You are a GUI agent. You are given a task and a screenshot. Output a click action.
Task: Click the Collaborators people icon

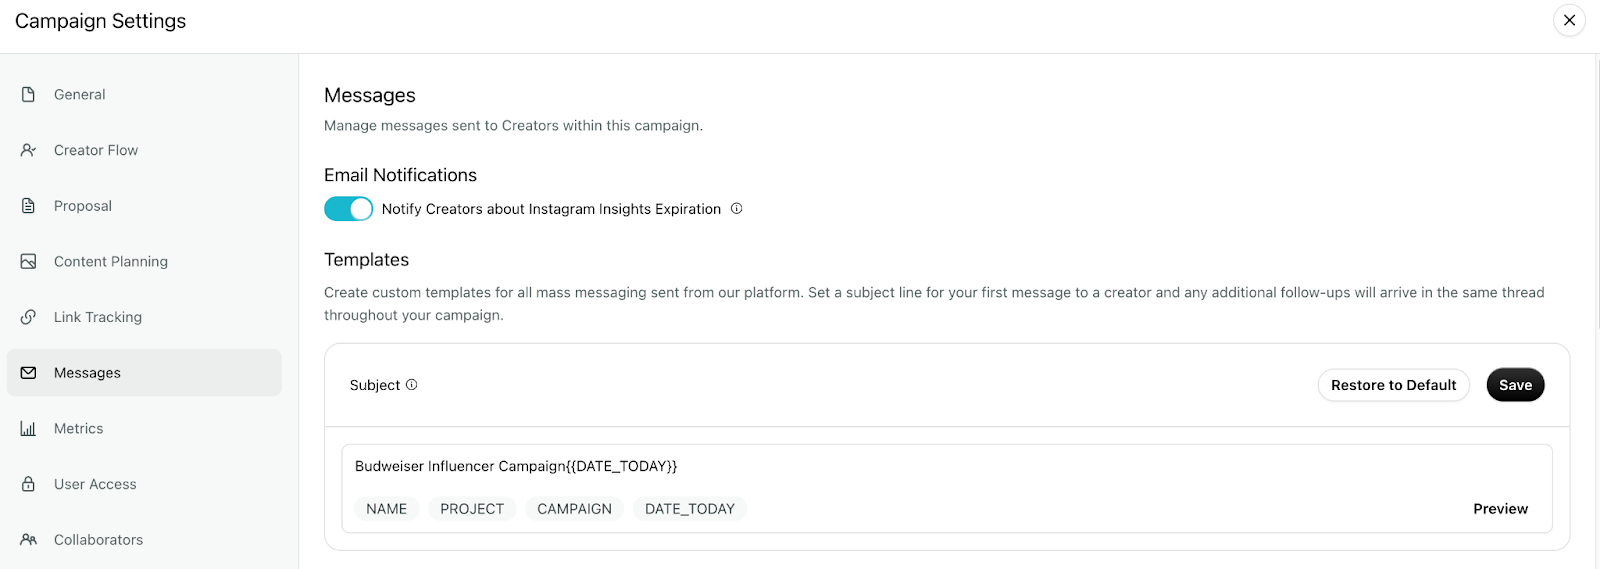click(x=28, y=539)
